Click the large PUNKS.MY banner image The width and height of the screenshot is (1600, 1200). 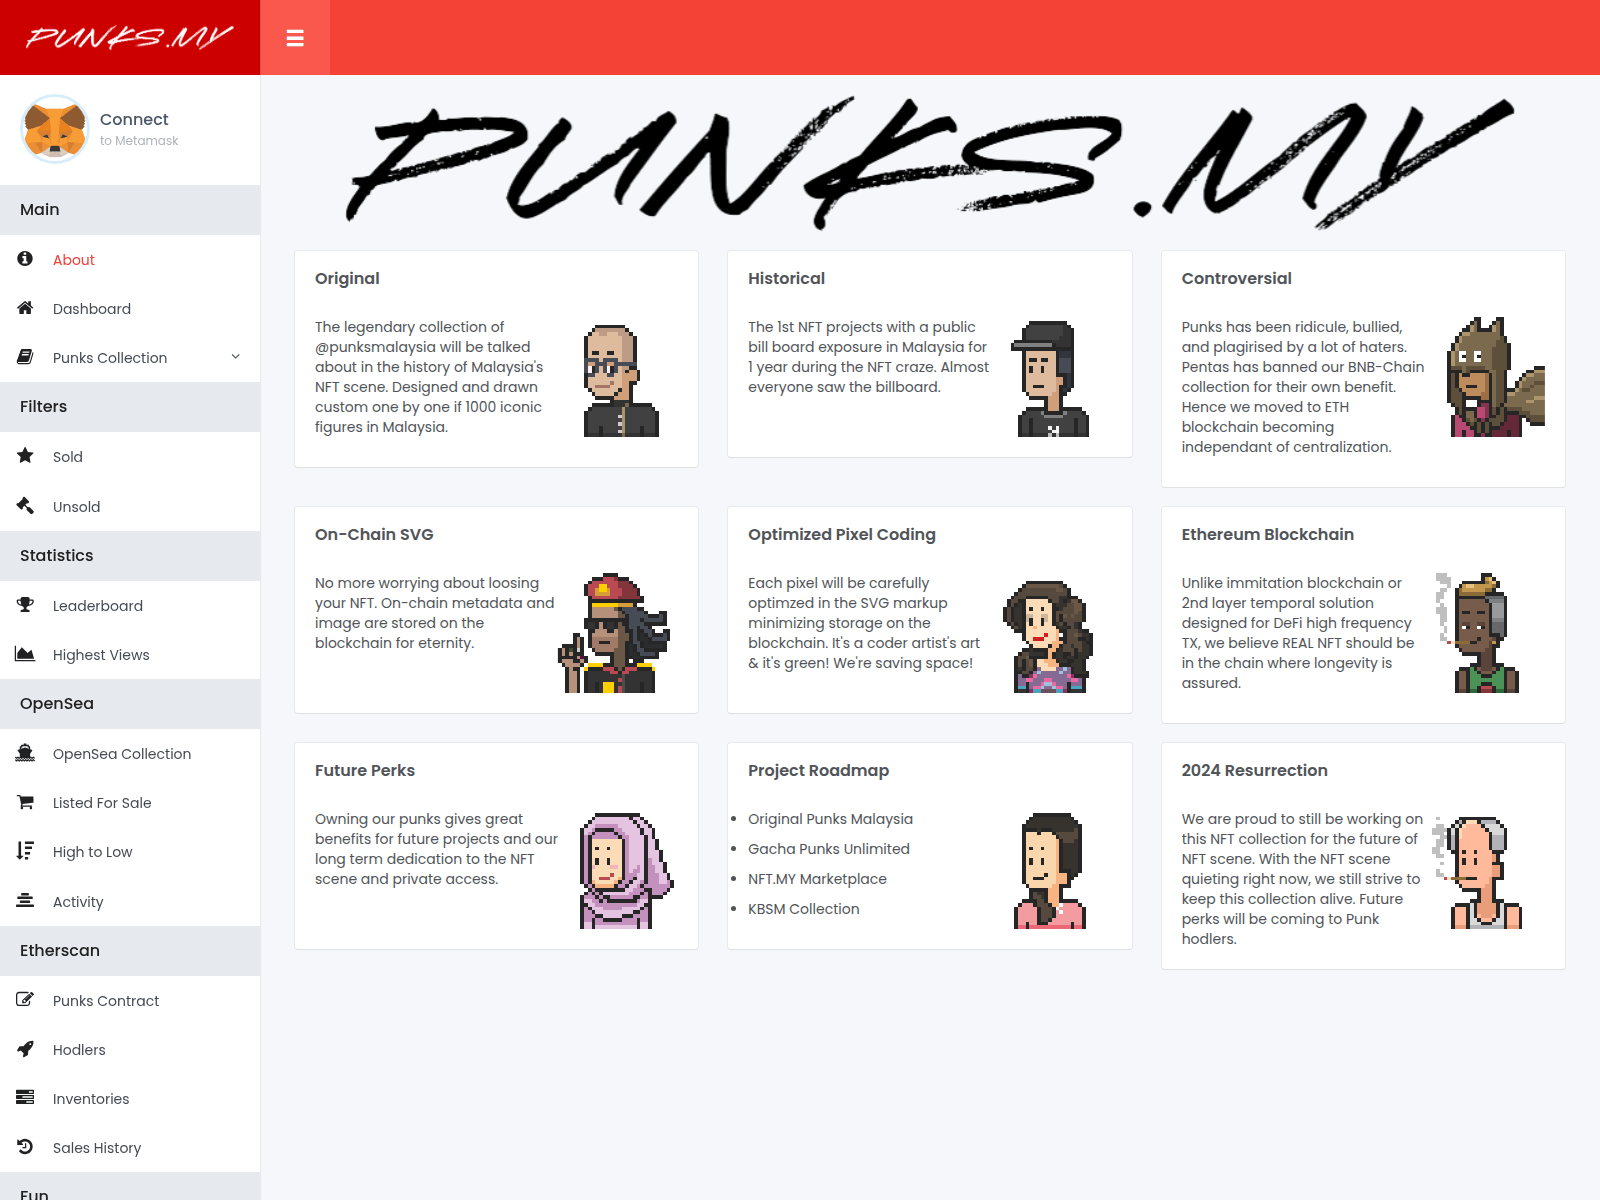point(930,163)
